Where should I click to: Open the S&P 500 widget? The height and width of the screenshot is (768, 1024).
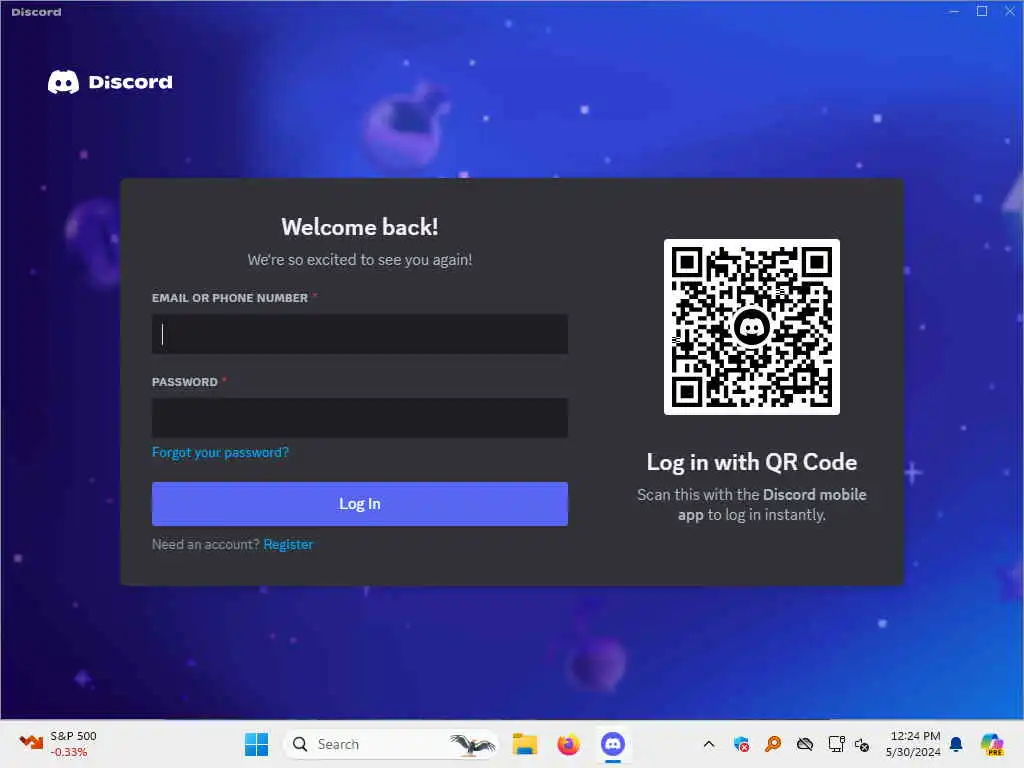(x=59, y=744)
